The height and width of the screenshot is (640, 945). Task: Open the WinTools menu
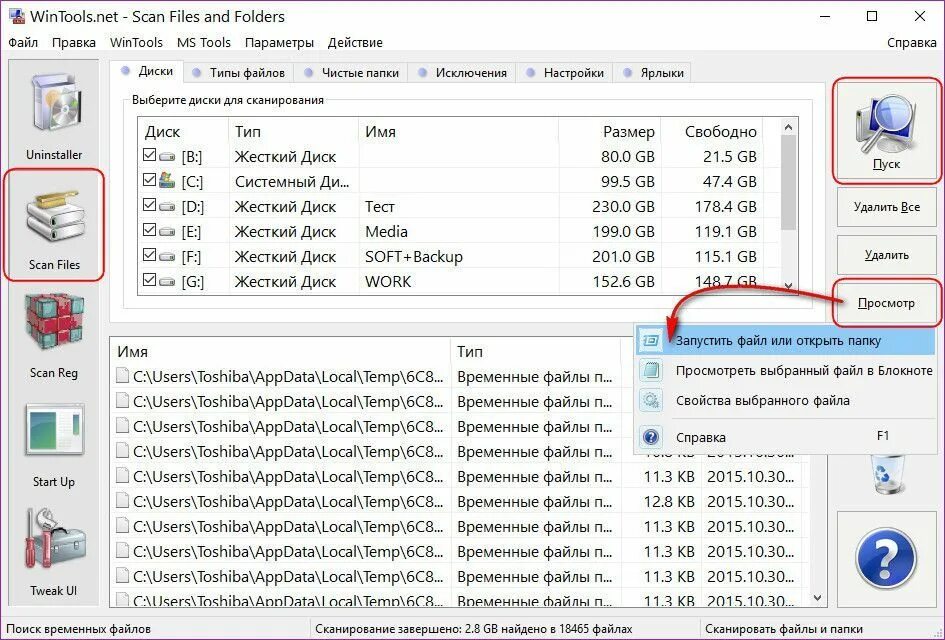point(136,42)
